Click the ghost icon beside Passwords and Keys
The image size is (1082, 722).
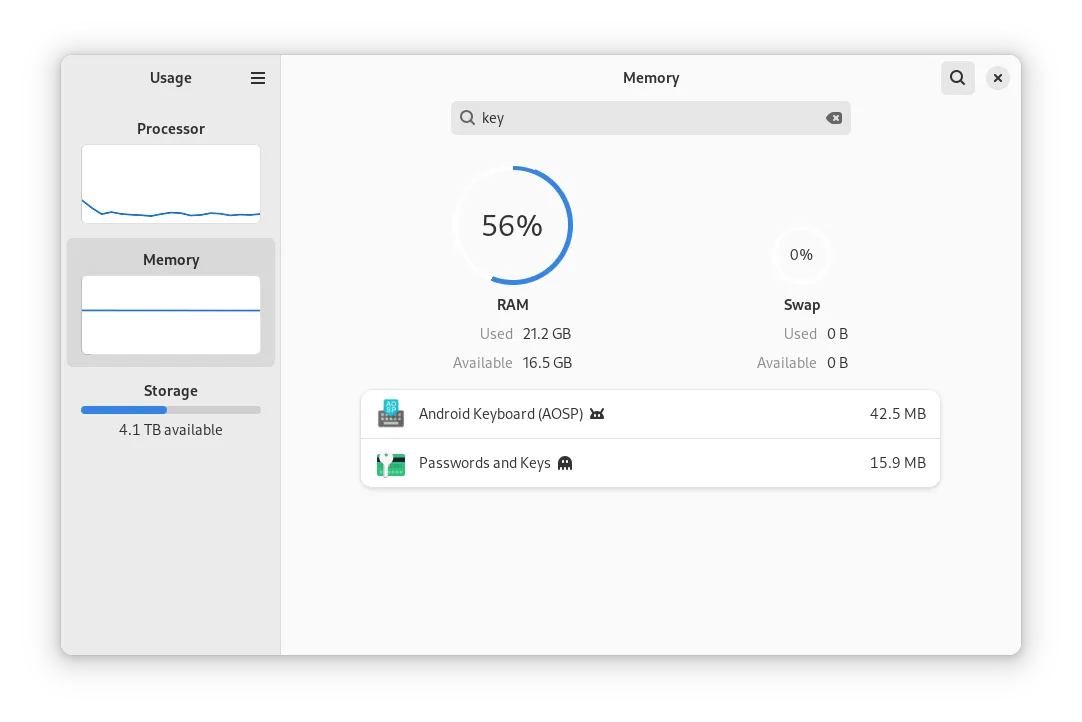click(x=565, y=463)
